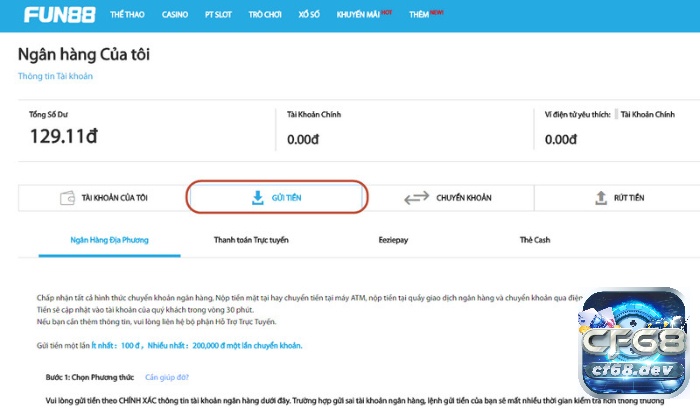Viewport: 700px width, 409px height.
Task: Click the preferred wallet balance 0.00đ
Action: (561, 140)
